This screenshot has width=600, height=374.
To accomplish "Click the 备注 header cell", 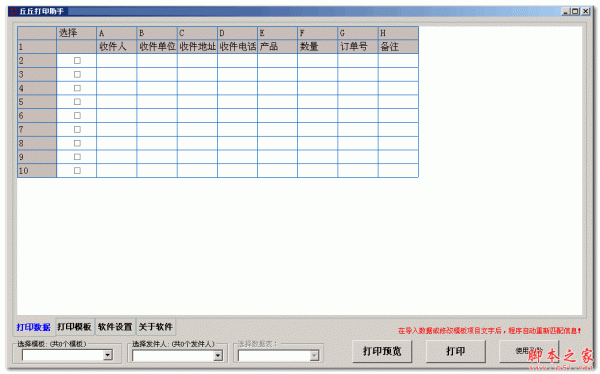I will point(398,47).
